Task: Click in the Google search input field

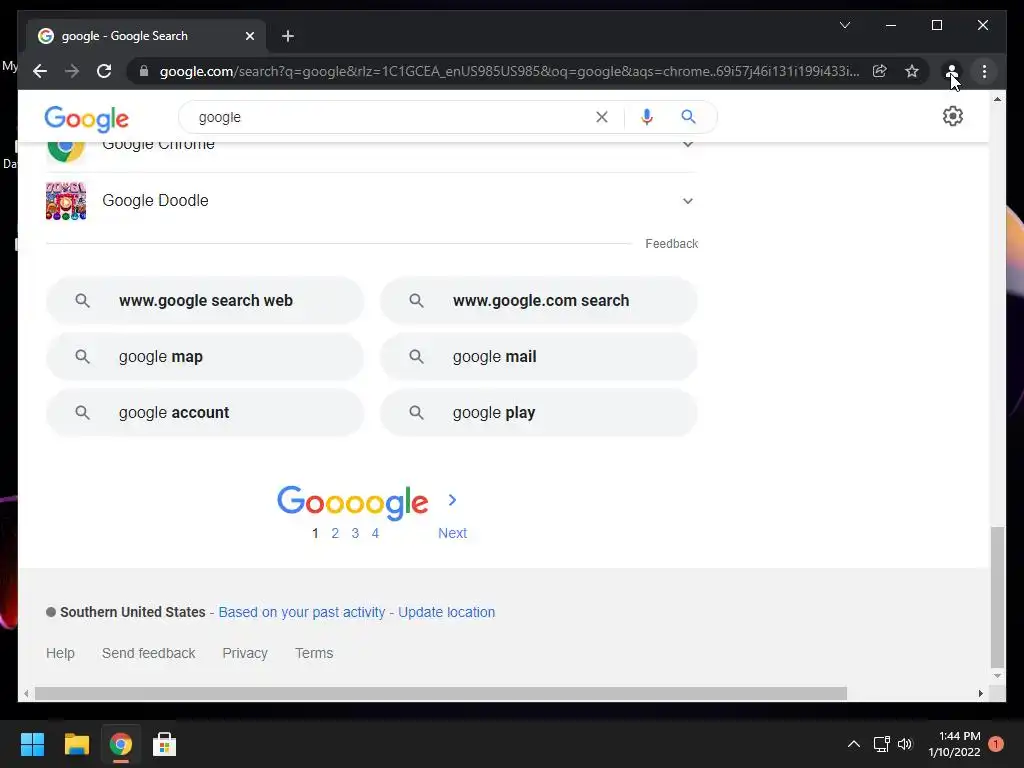Action: (392, 117)
